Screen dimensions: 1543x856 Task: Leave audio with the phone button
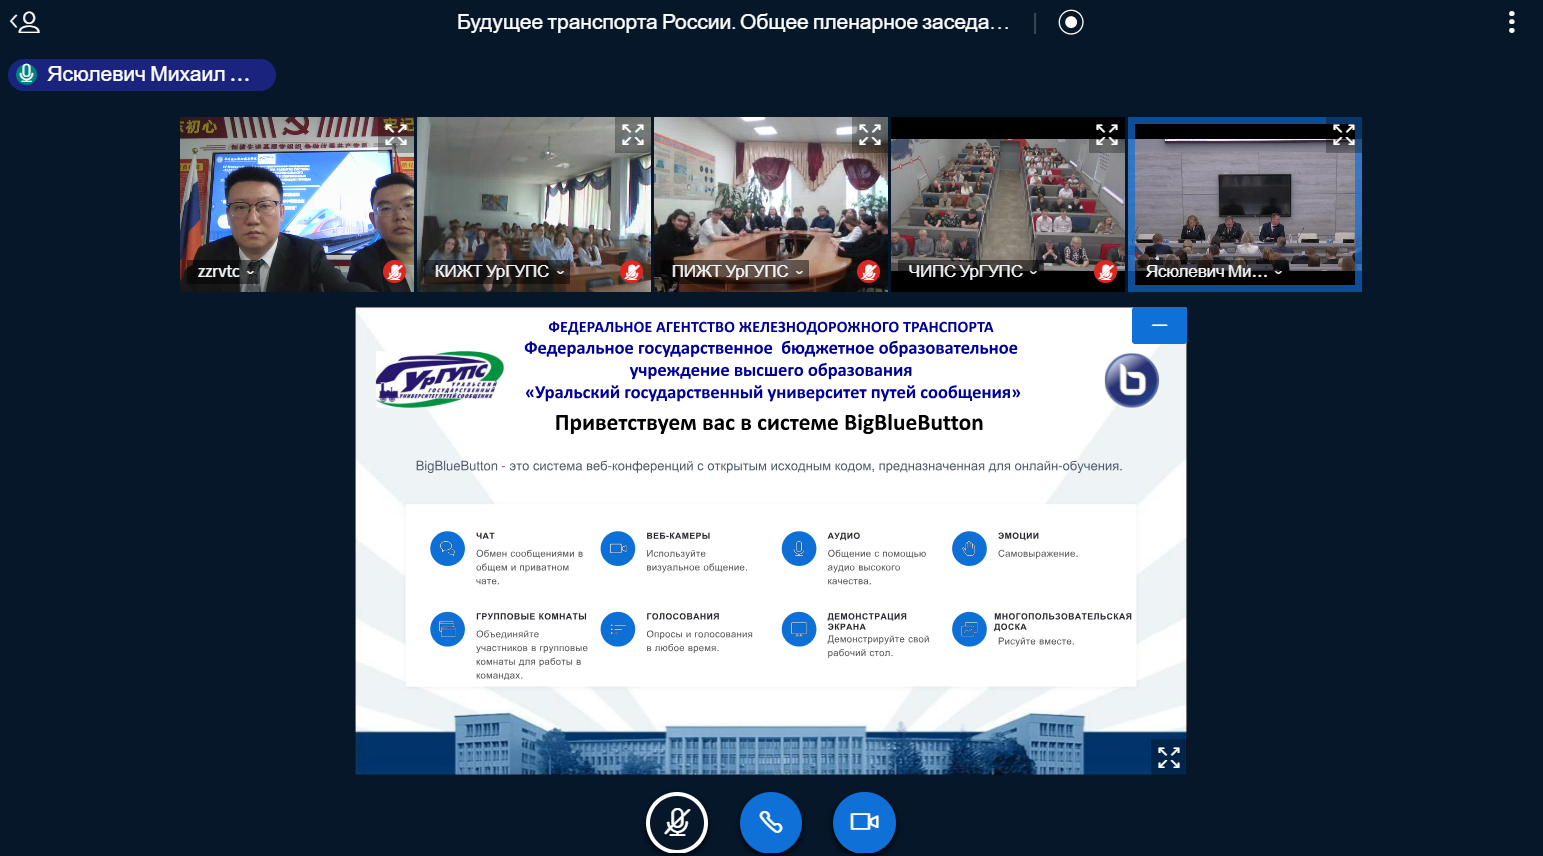[x=771, y=822]
